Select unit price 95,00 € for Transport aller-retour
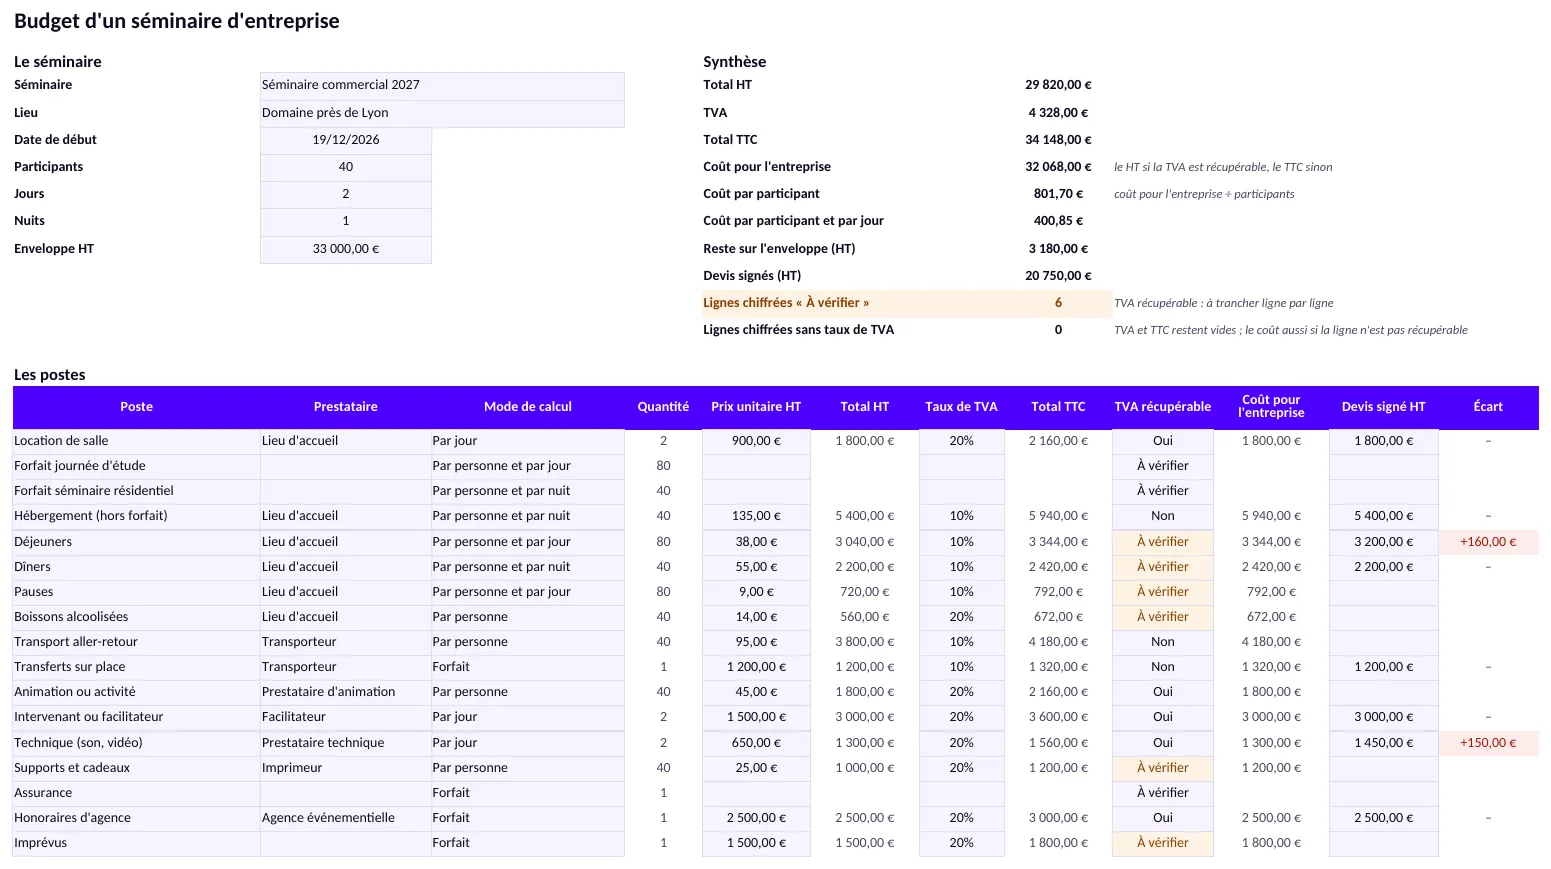 pos(756,642)
